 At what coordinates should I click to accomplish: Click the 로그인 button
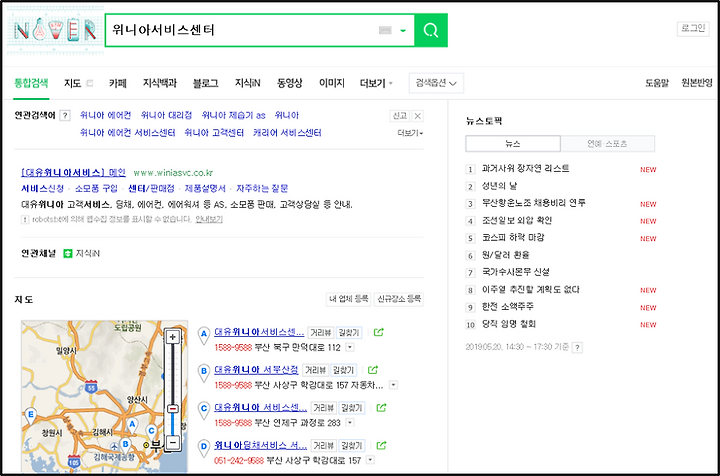click(x=693, y=28)
